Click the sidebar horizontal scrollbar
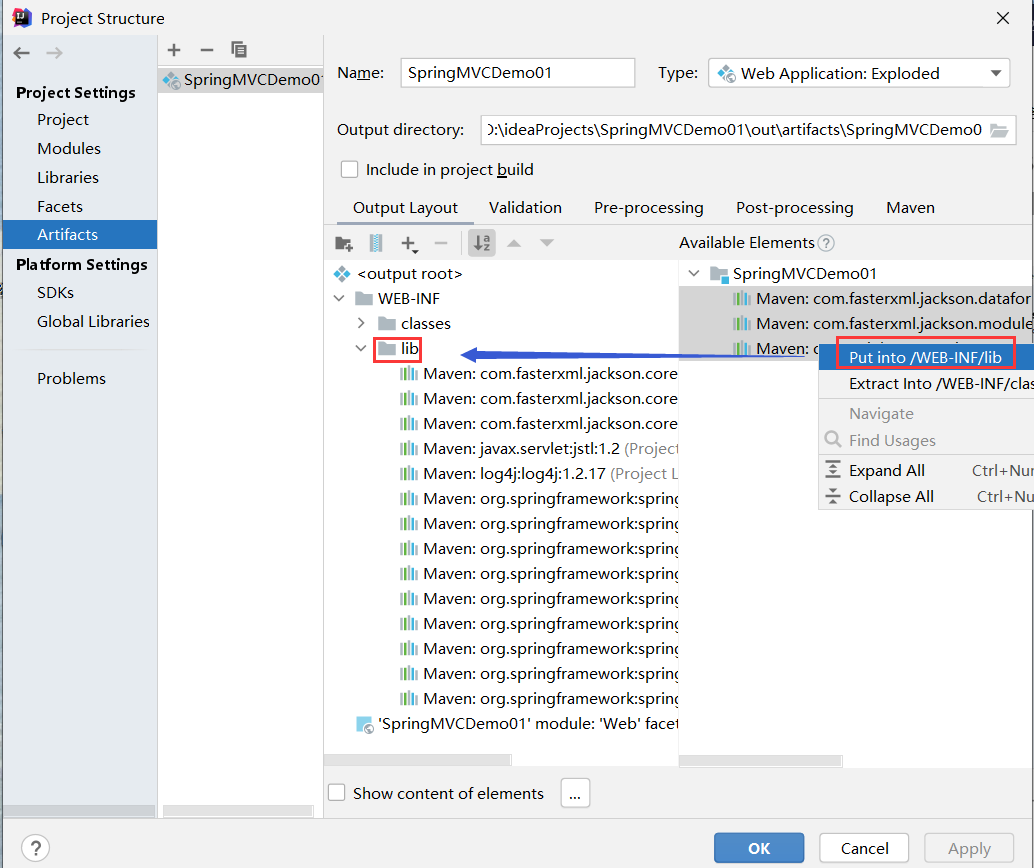1034x868 pixels. click(x=79, y=811)
